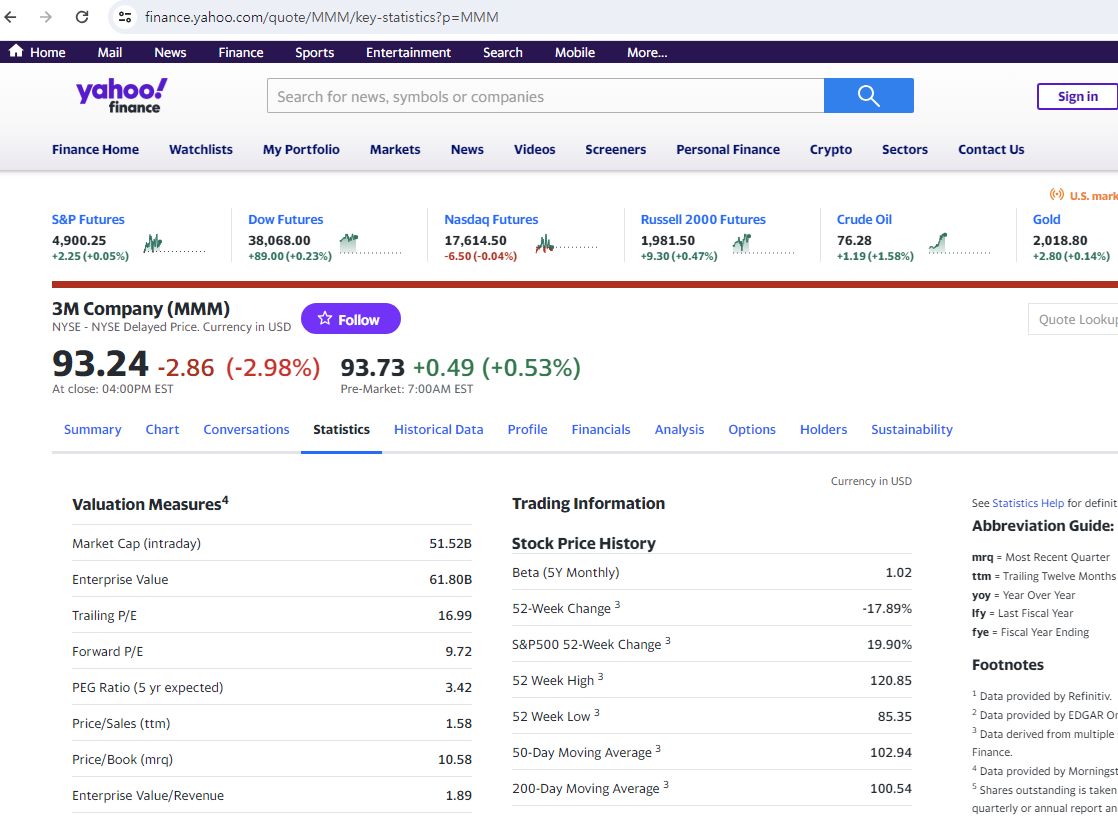
Task: Open the Dow Futures mini chart
Action: coord(370,244)
